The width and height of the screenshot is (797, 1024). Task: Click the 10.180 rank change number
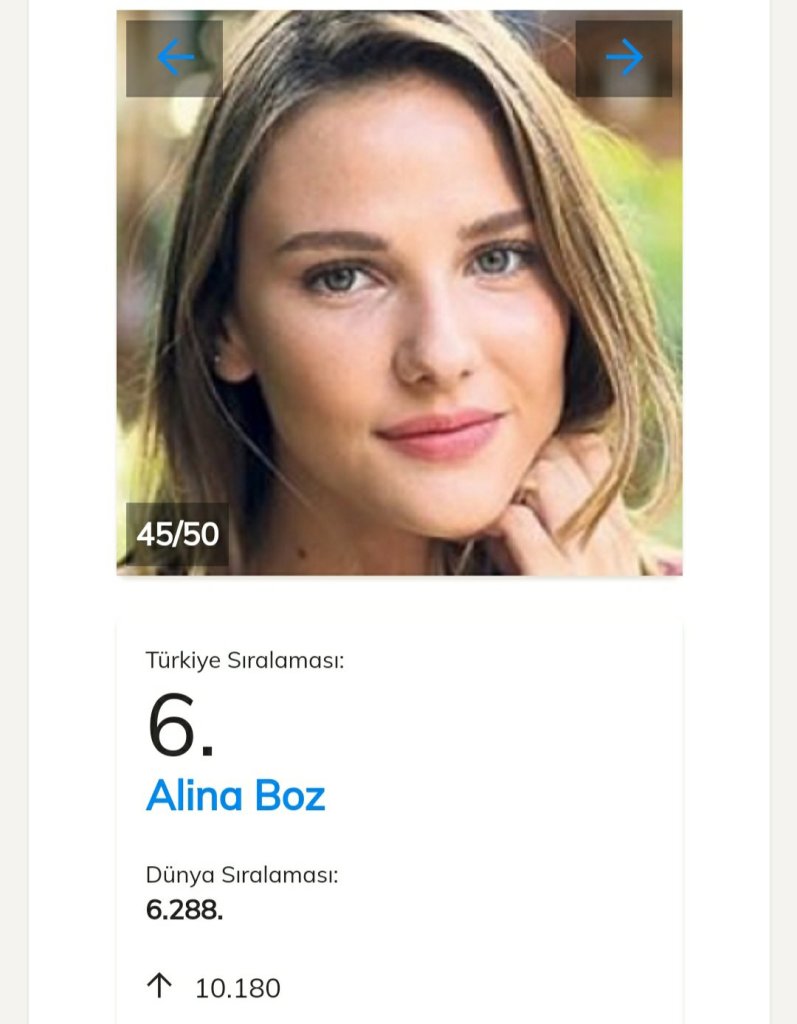(238, 988)
